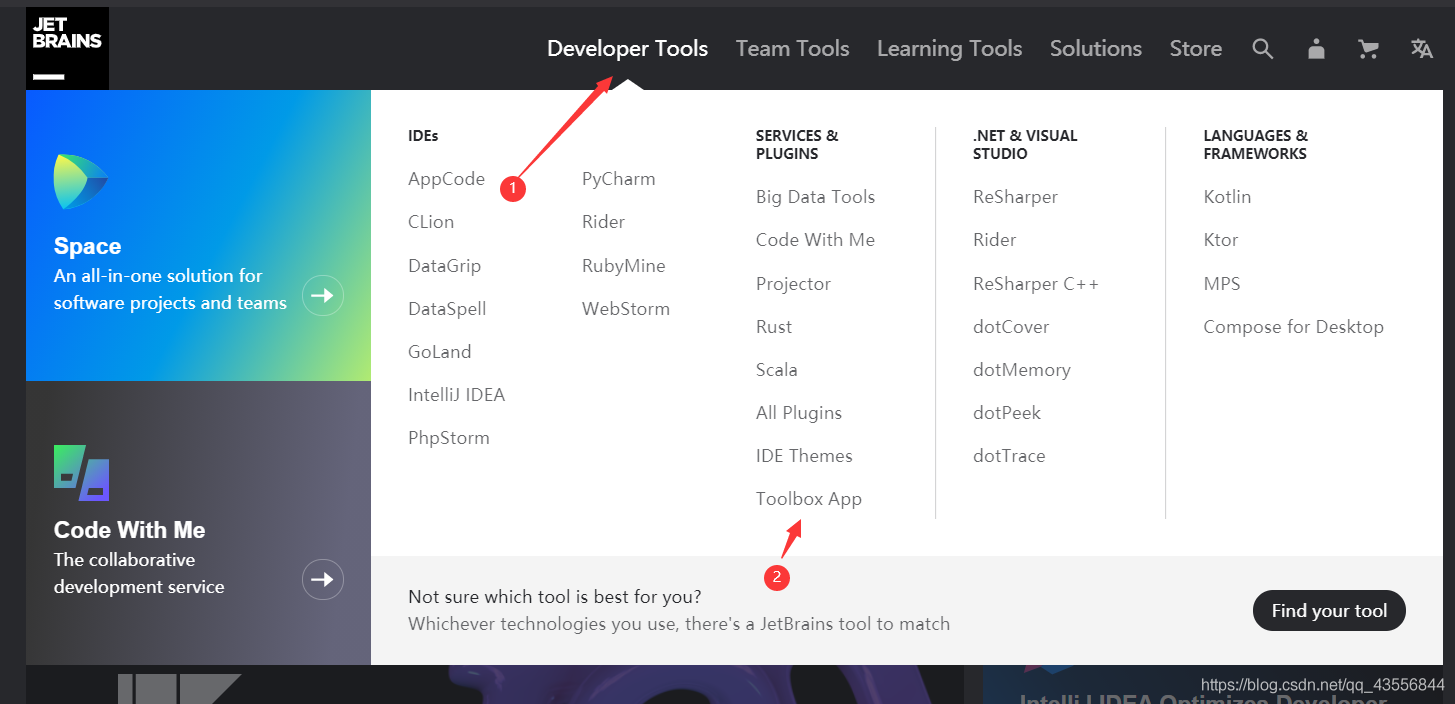
Task: Open the Rider link under IDEs
Action: [x=603, y=222]
